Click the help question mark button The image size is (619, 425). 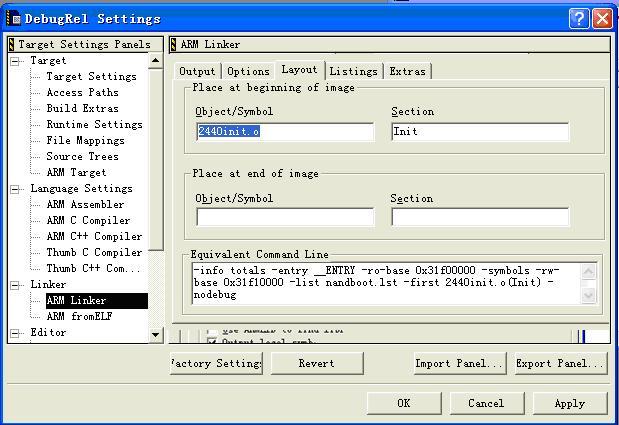(x=579, y=19)
